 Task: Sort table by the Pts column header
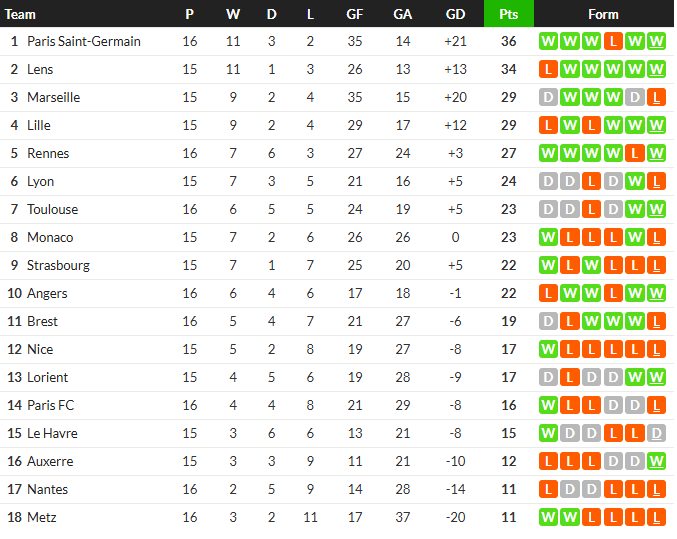pyautogui.click(x=509, y=14)
